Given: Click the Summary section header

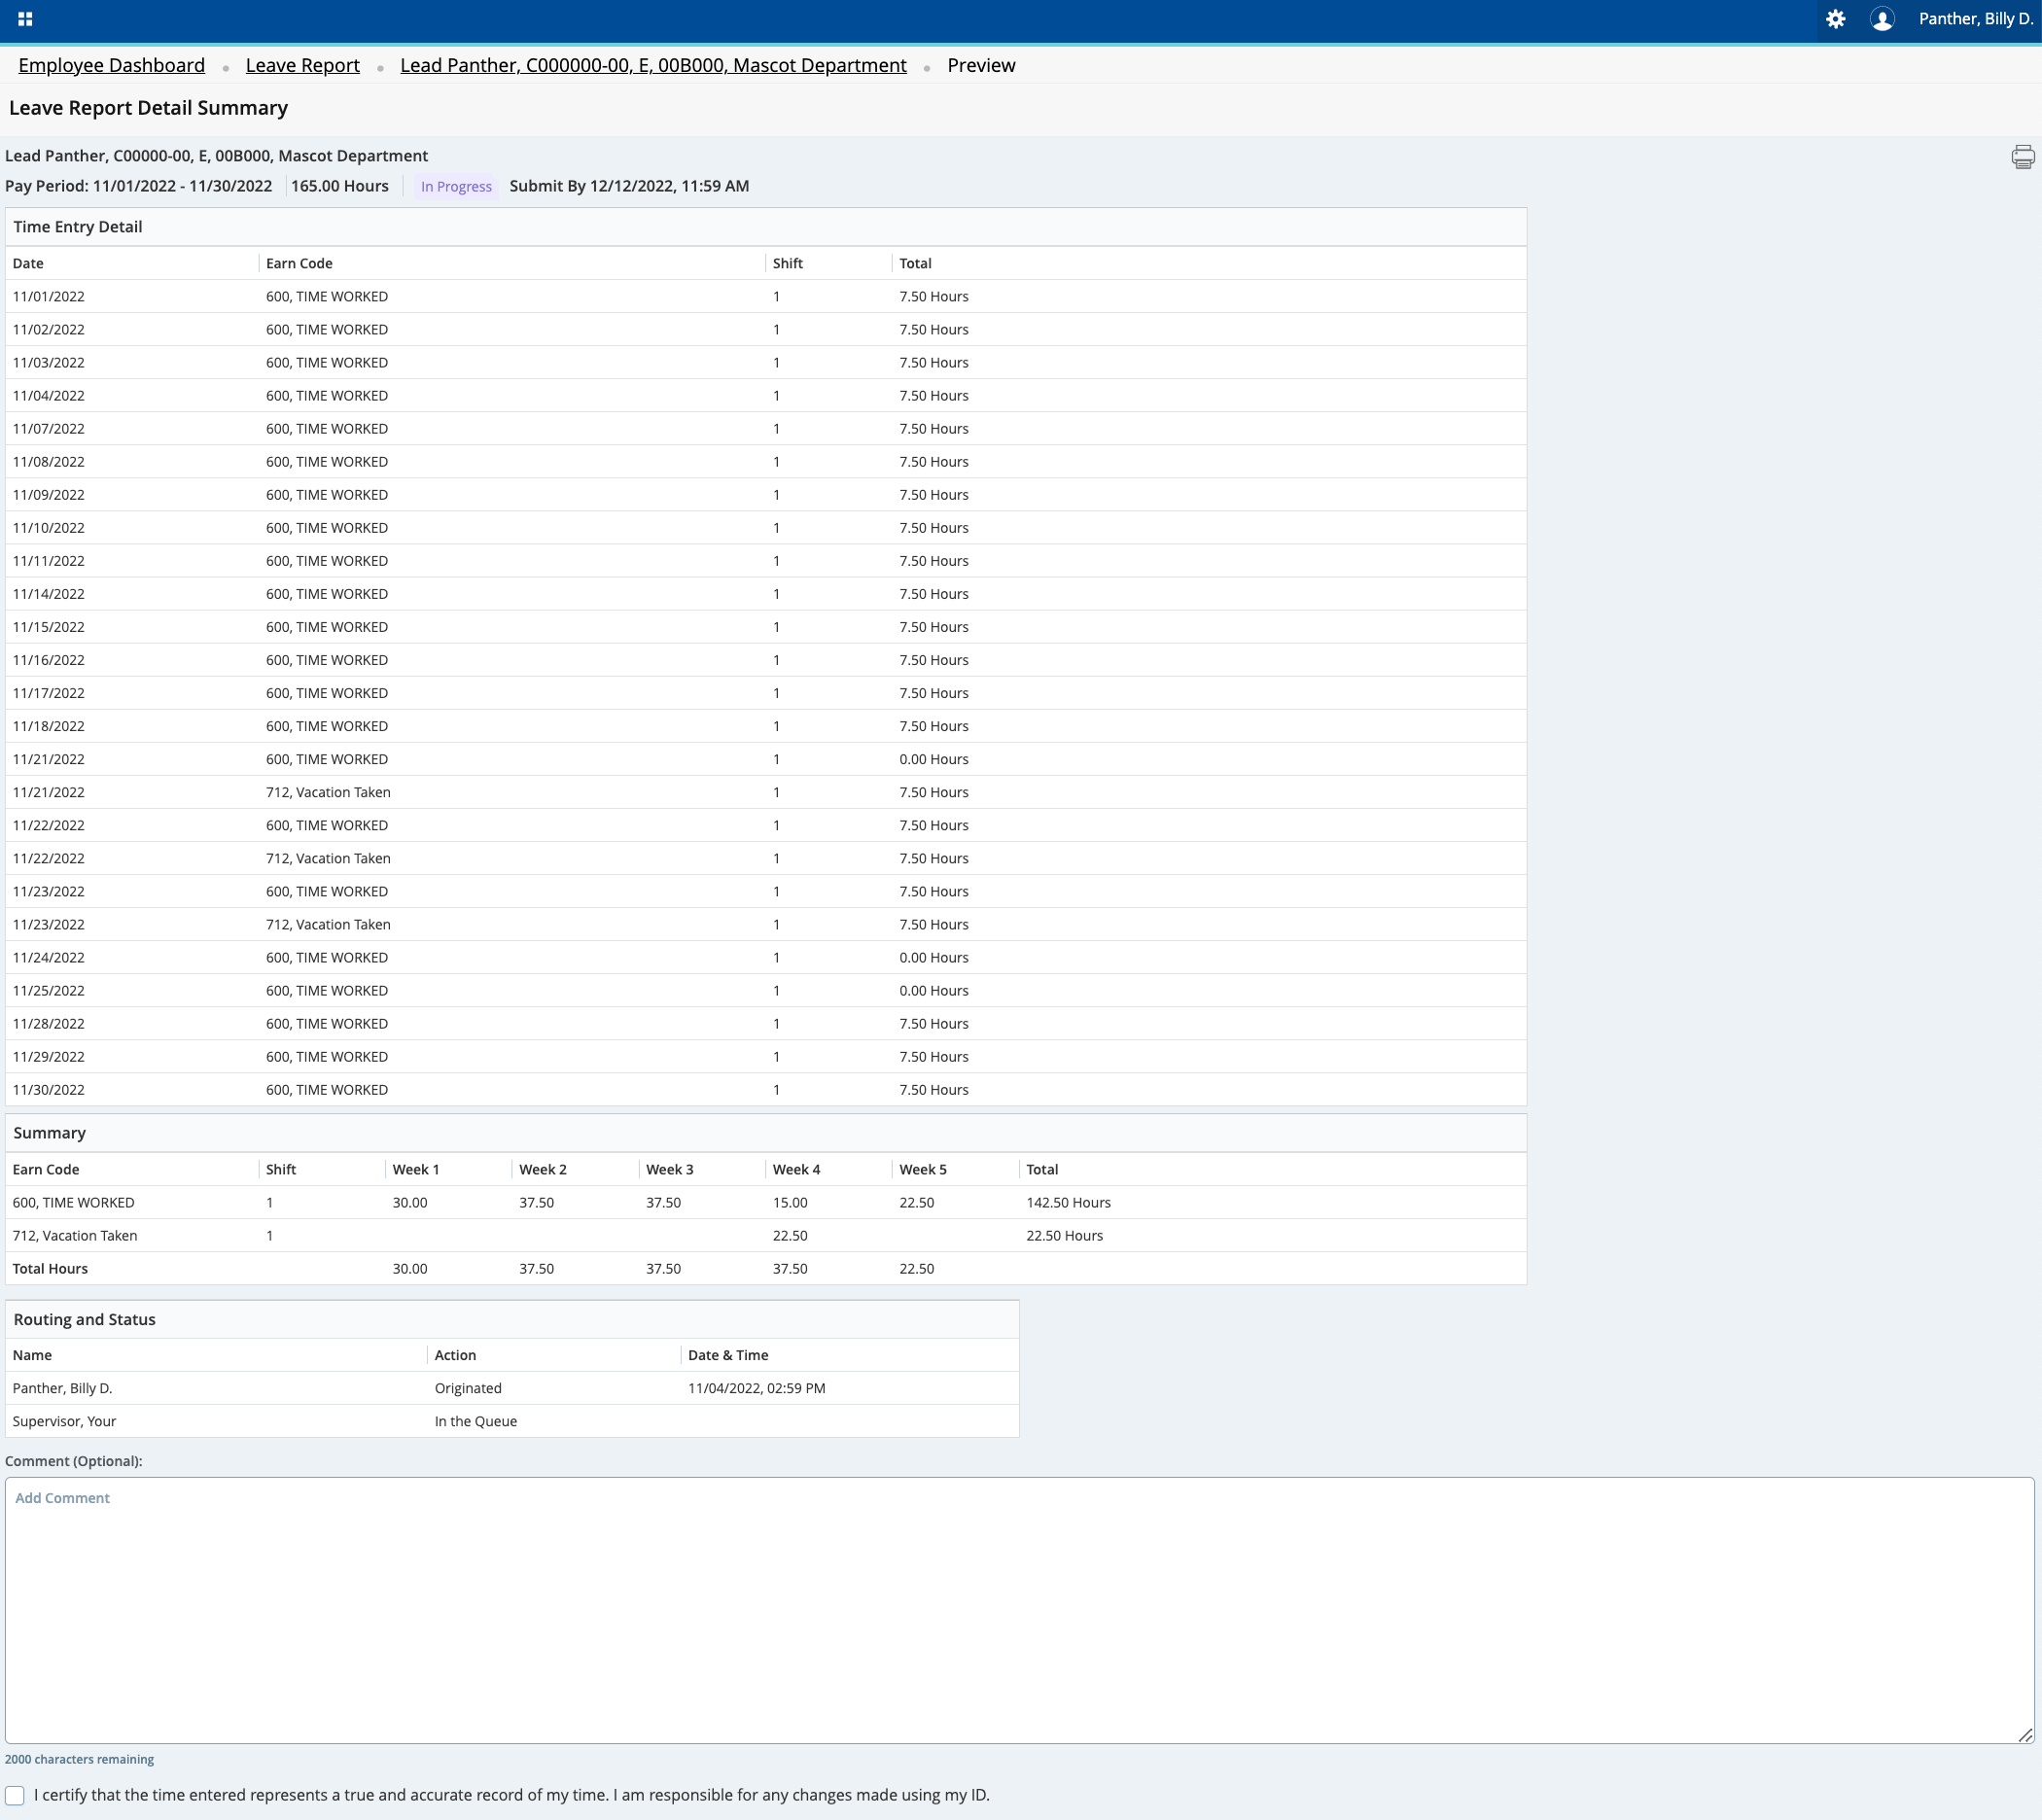Looking at the screenshot, I should [x=50, y=1133].
